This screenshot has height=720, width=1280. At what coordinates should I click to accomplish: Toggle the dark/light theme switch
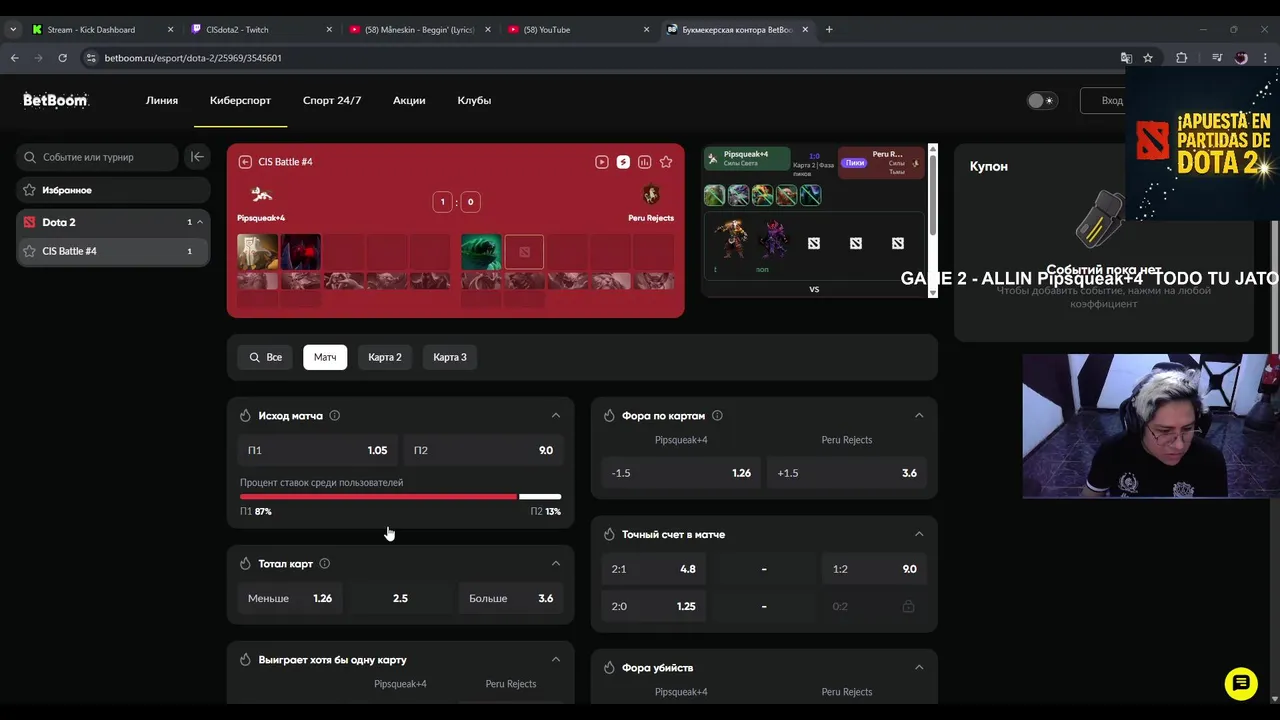(1042, 100)
